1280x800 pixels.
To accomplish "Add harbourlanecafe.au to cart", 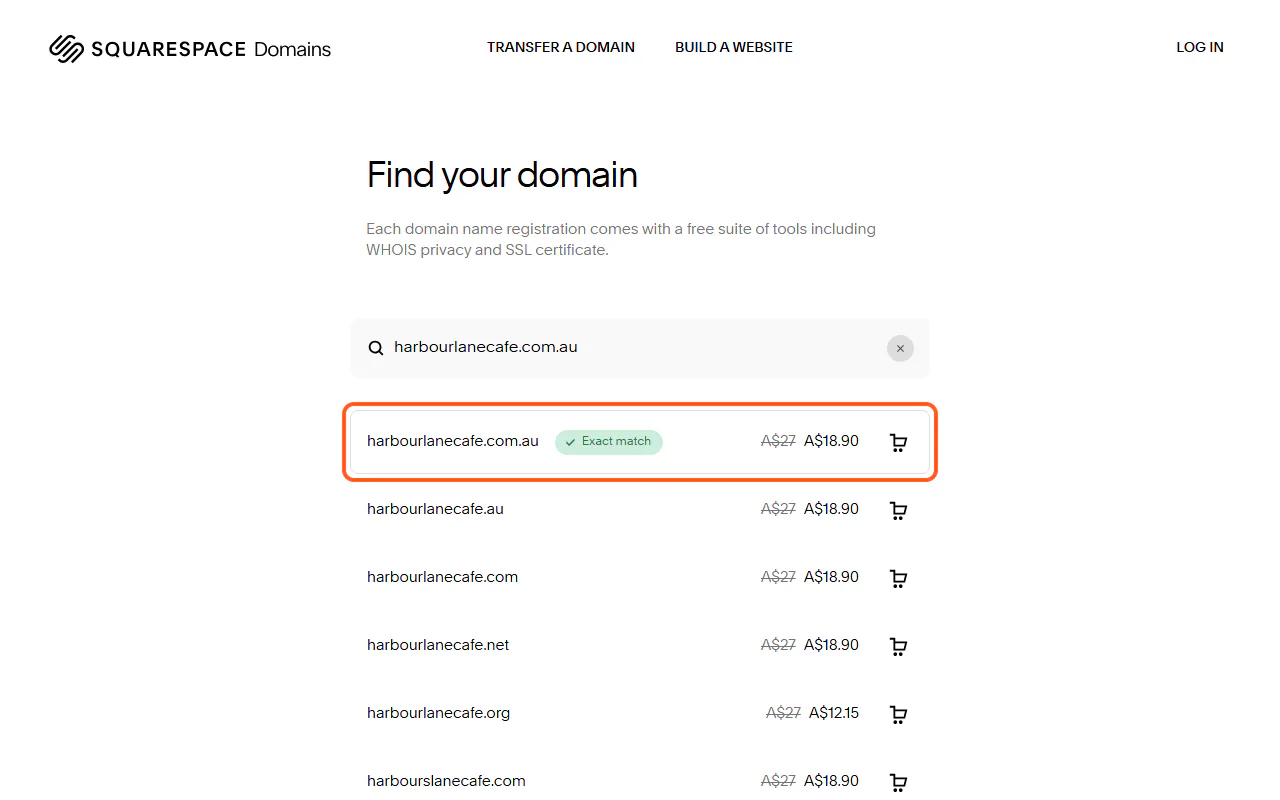I will tap(899, 510).
